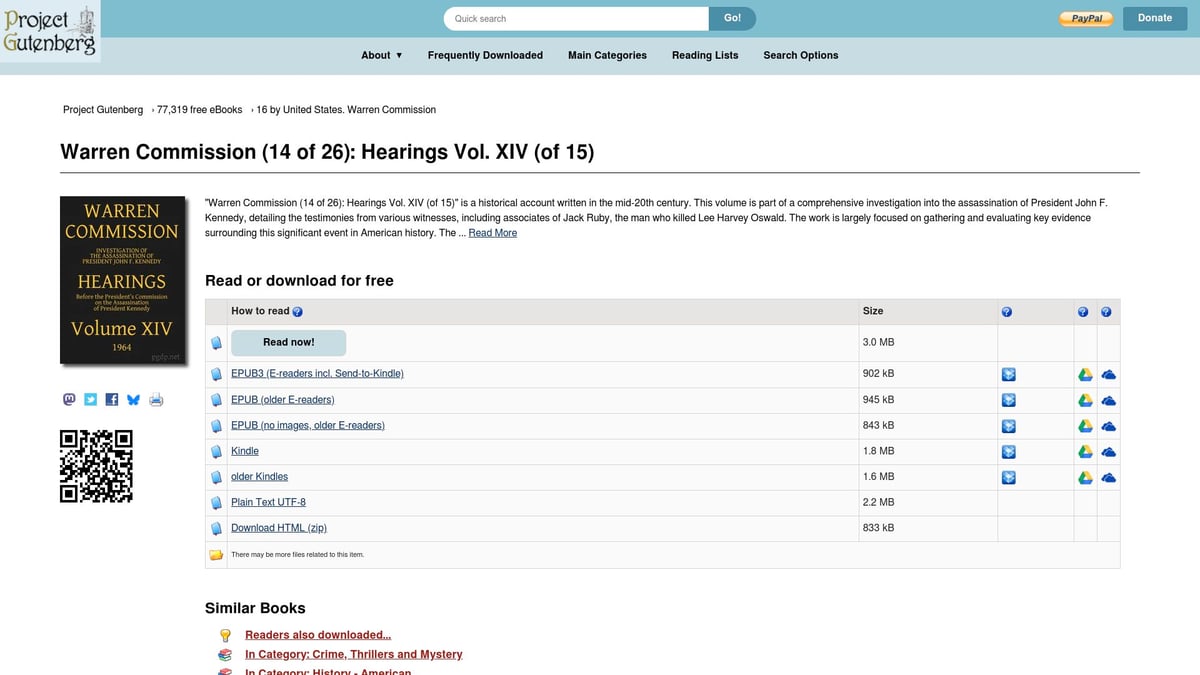This screenshot has height=675, width=1200.
Task: Download the Plain Text UTF-8 version
Action: [x=268, y=502]
